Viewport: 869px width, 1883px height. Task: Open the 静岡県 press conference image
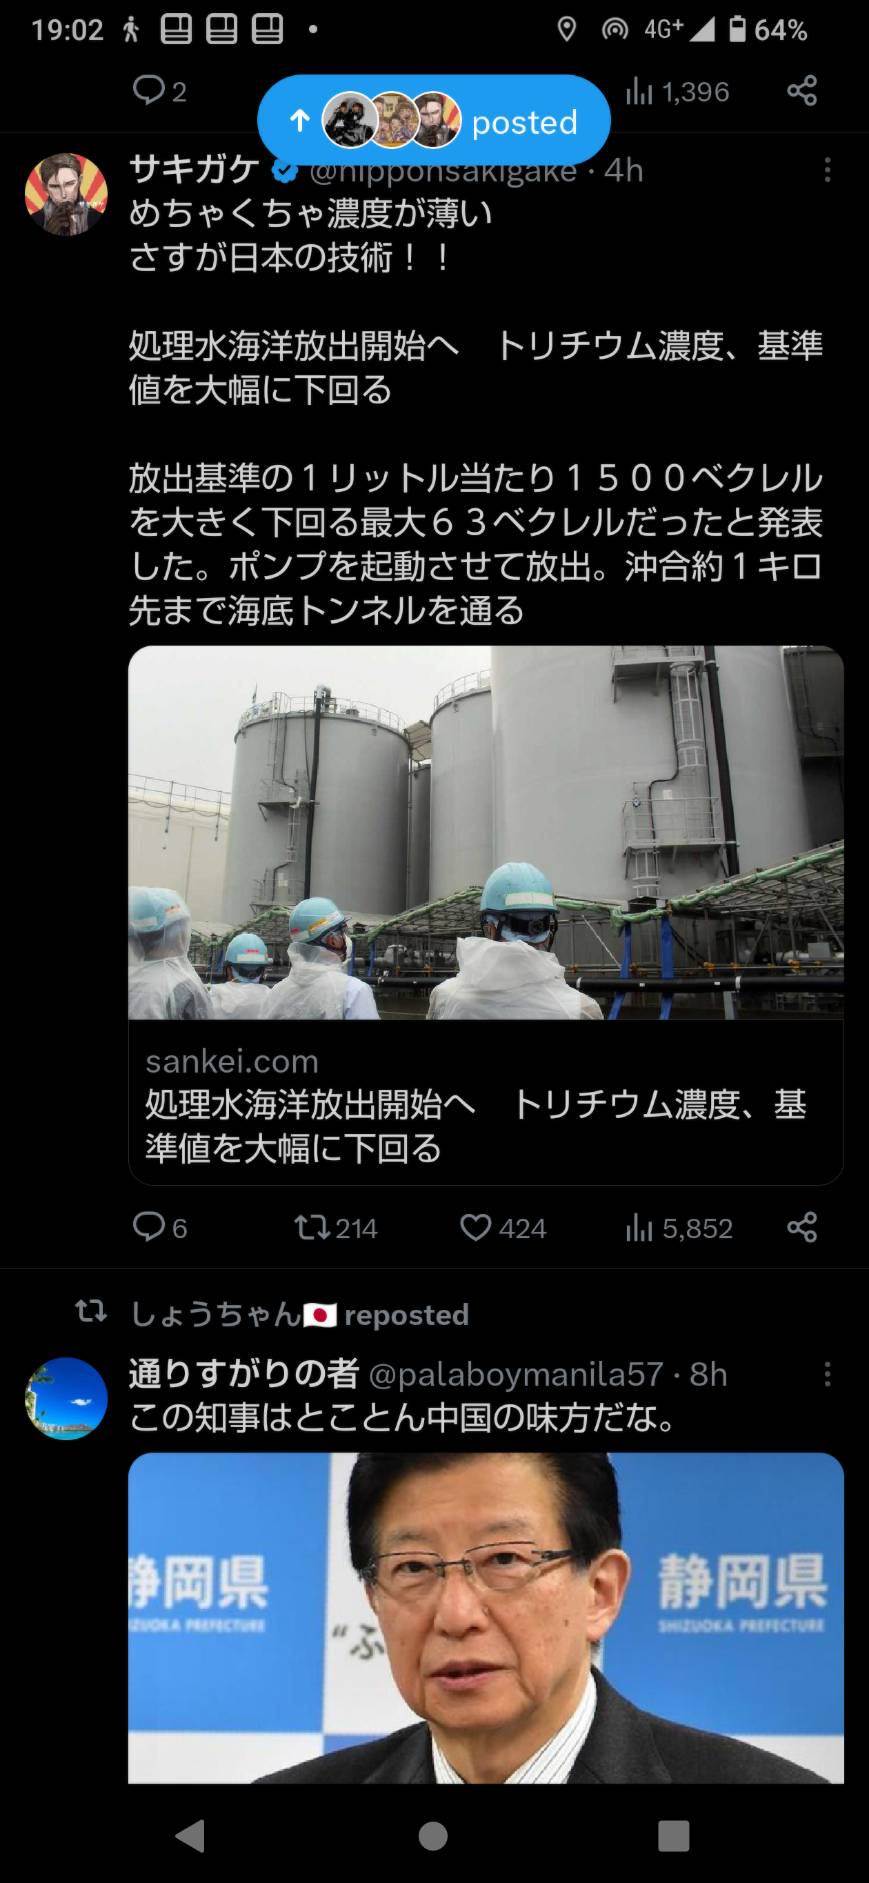[486, 1617]
